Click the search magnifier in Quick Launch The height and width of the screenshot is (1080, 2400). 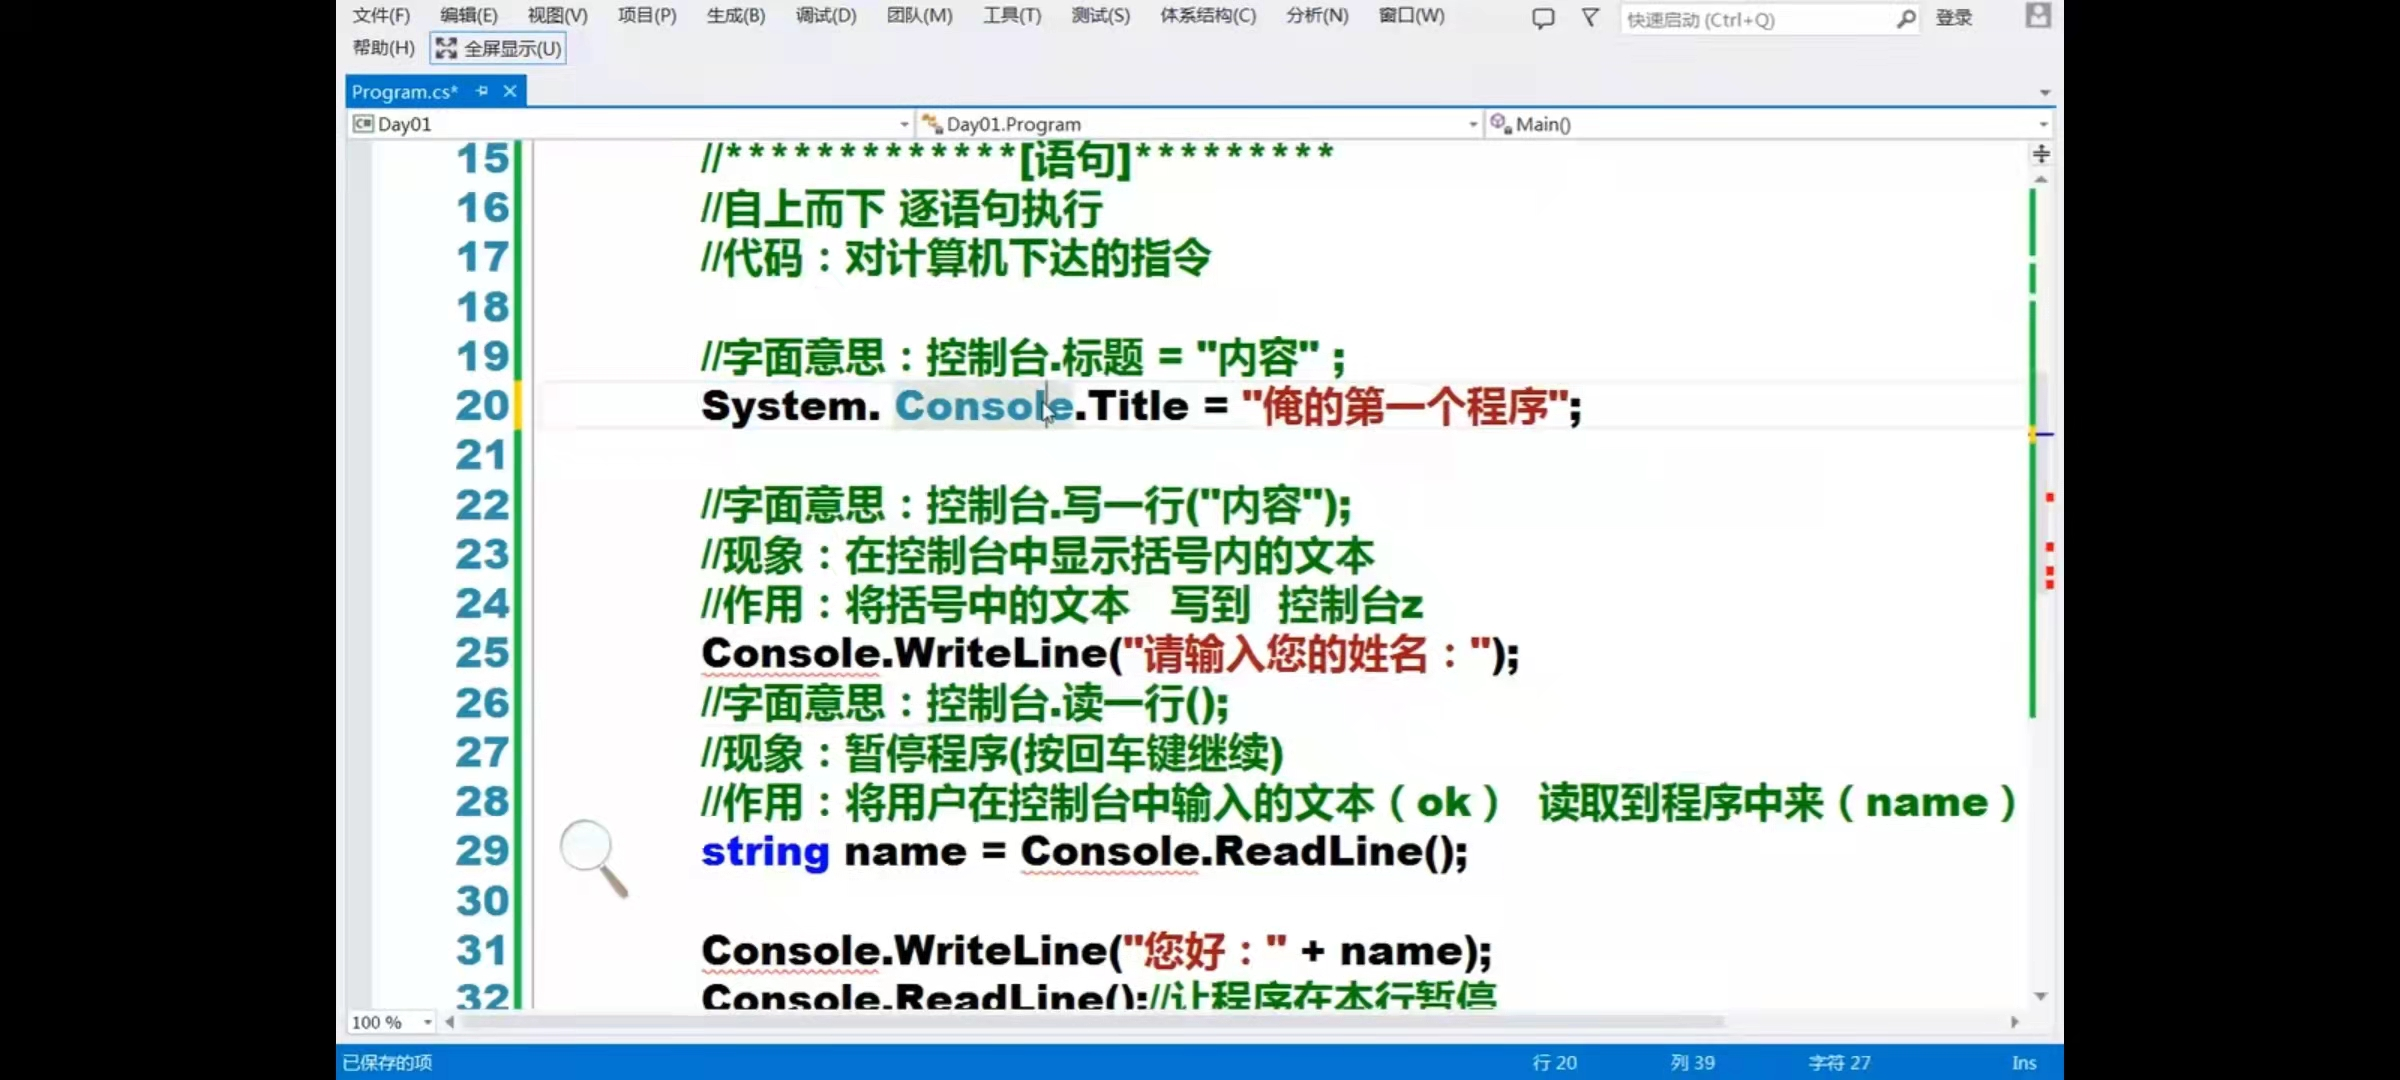pyautogui.click(x=1907, y=19)
